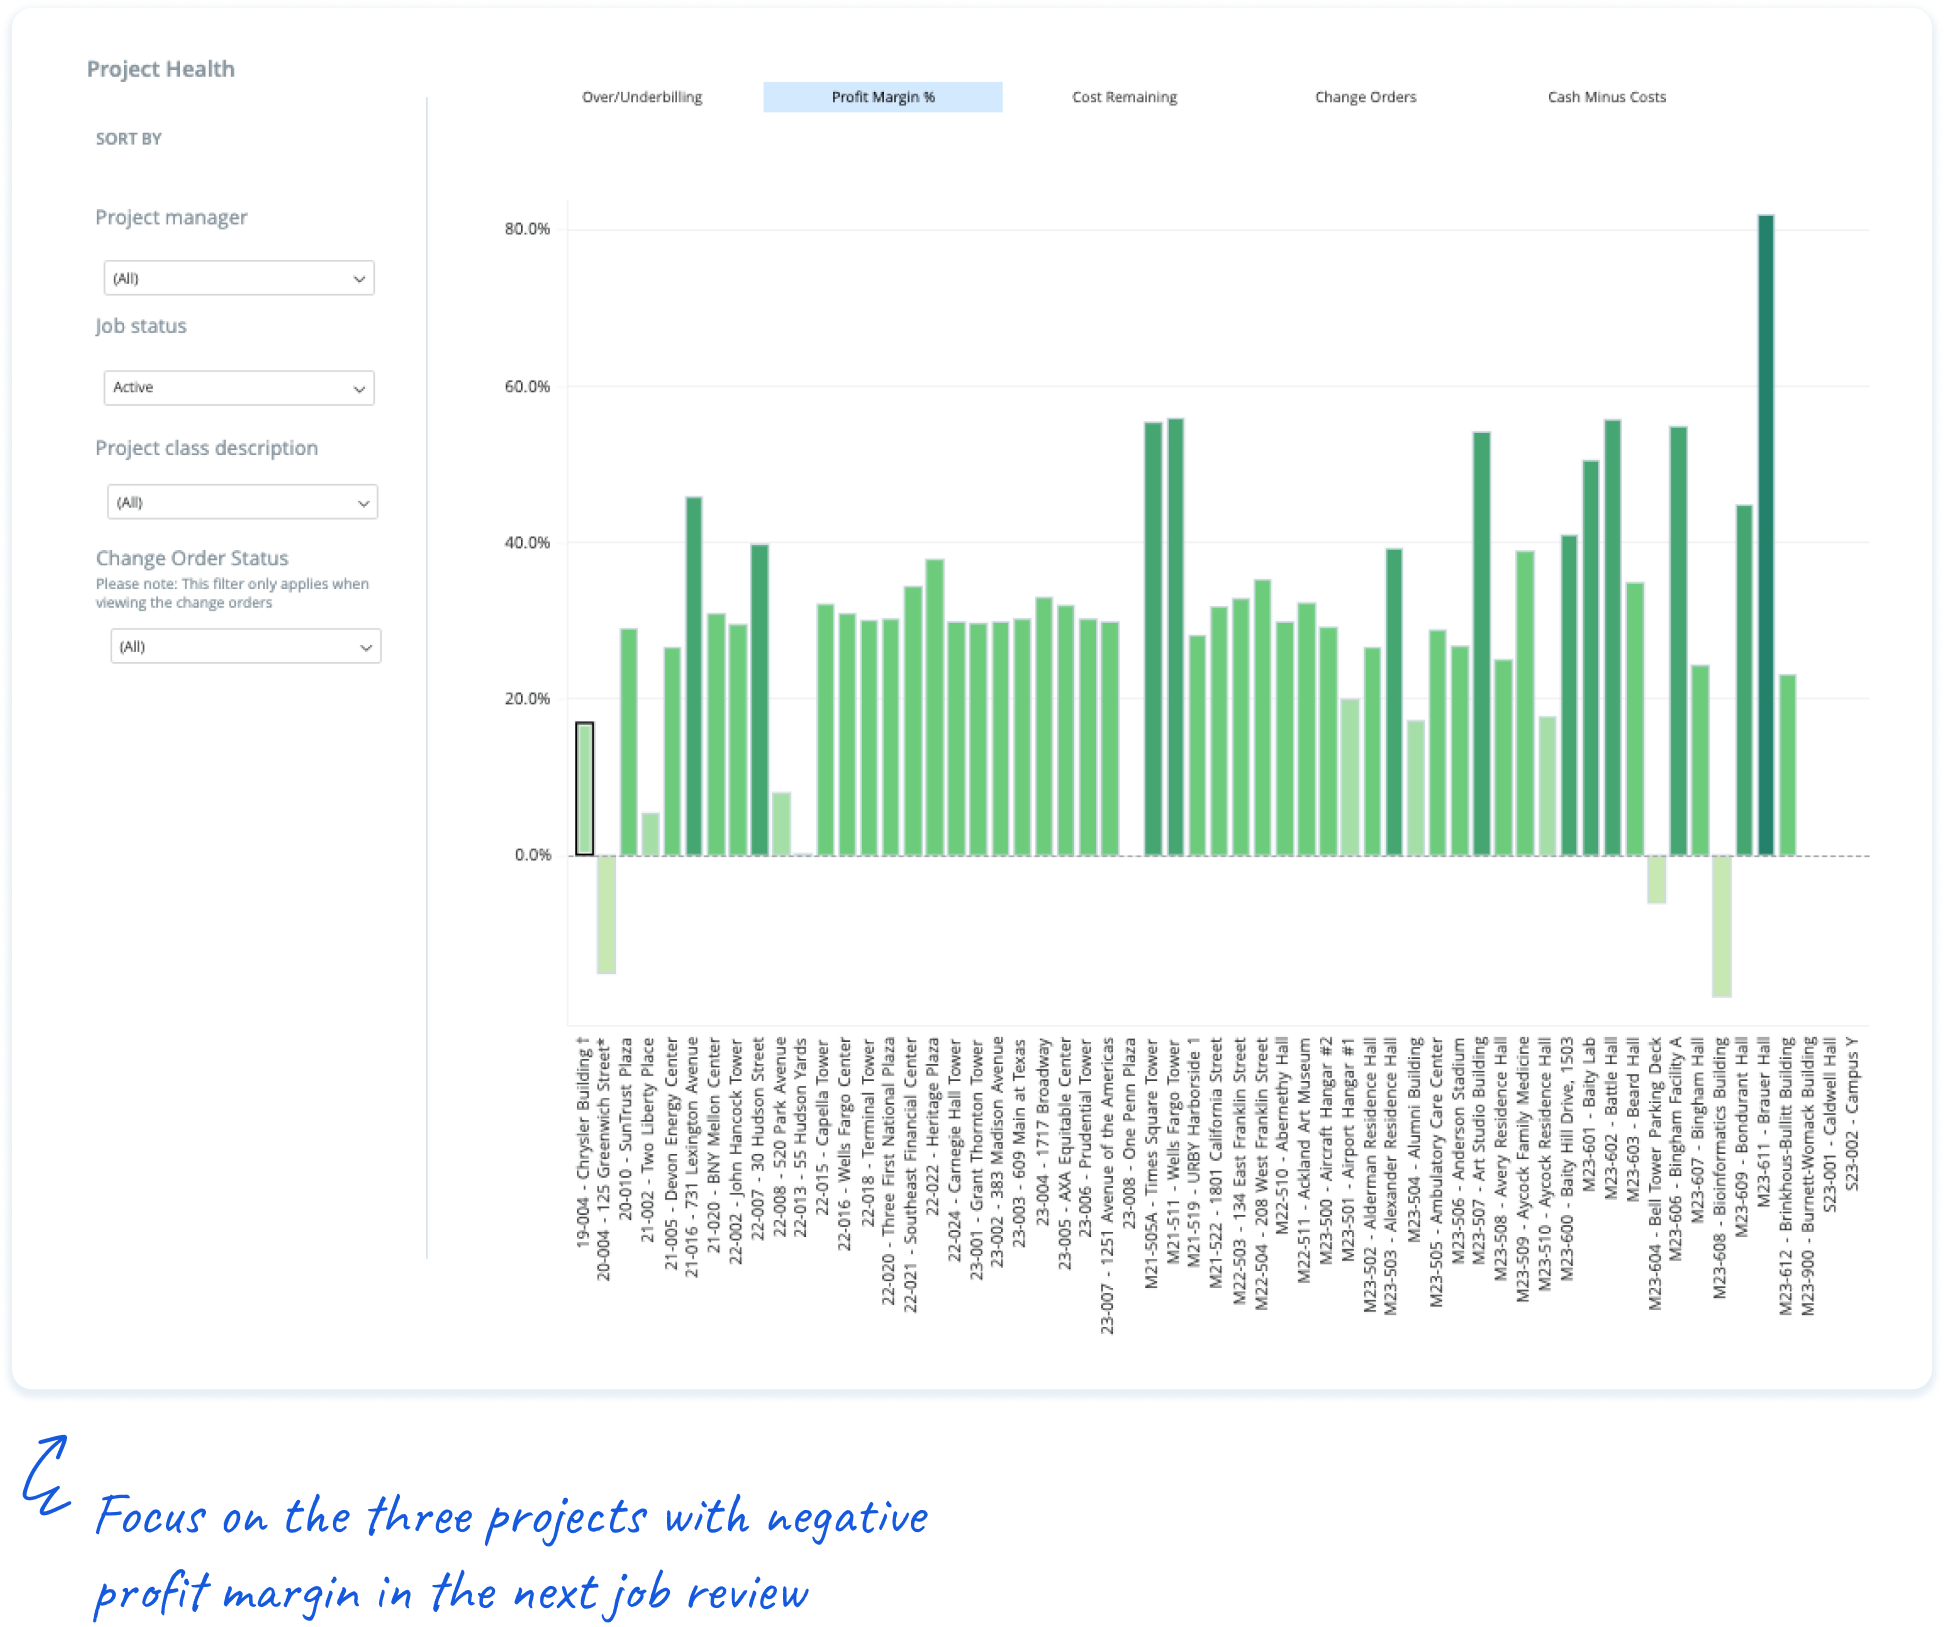This screenshot has height=1627, width=1944.
Task: View the Cash Minus Costs tab
Action: pyautogui.click(x=1606, y=97)
